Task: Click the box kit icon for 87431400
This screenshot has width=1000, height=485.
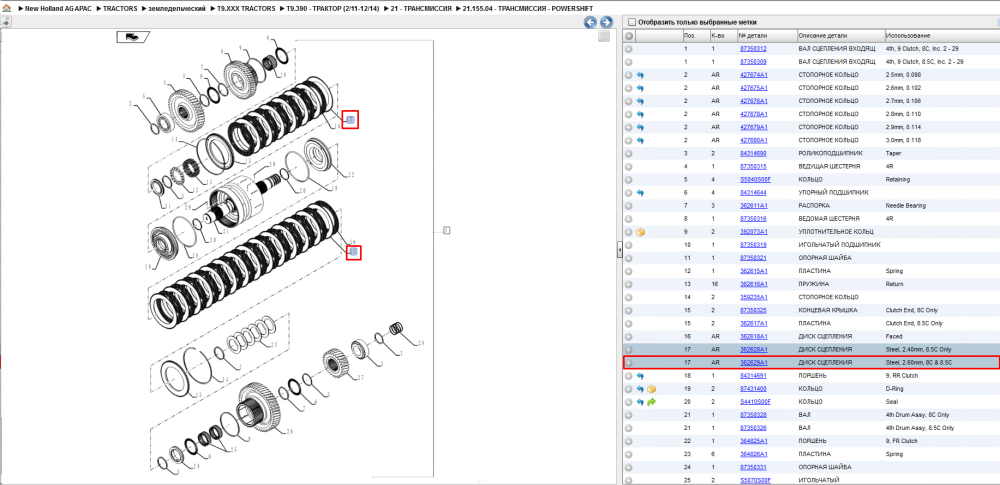Action: (x=651, y=389)
